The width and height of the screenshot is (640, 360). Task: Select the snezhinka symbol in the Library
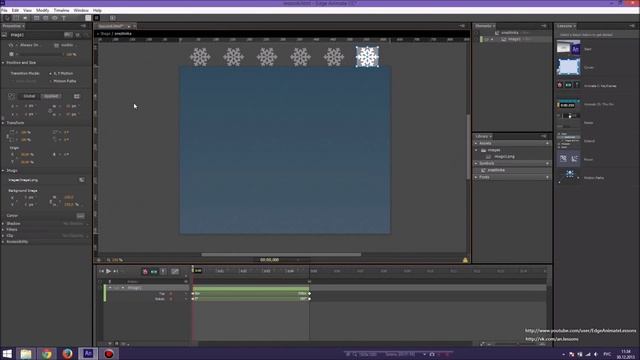pyautogui.click(x=496, y=170)
